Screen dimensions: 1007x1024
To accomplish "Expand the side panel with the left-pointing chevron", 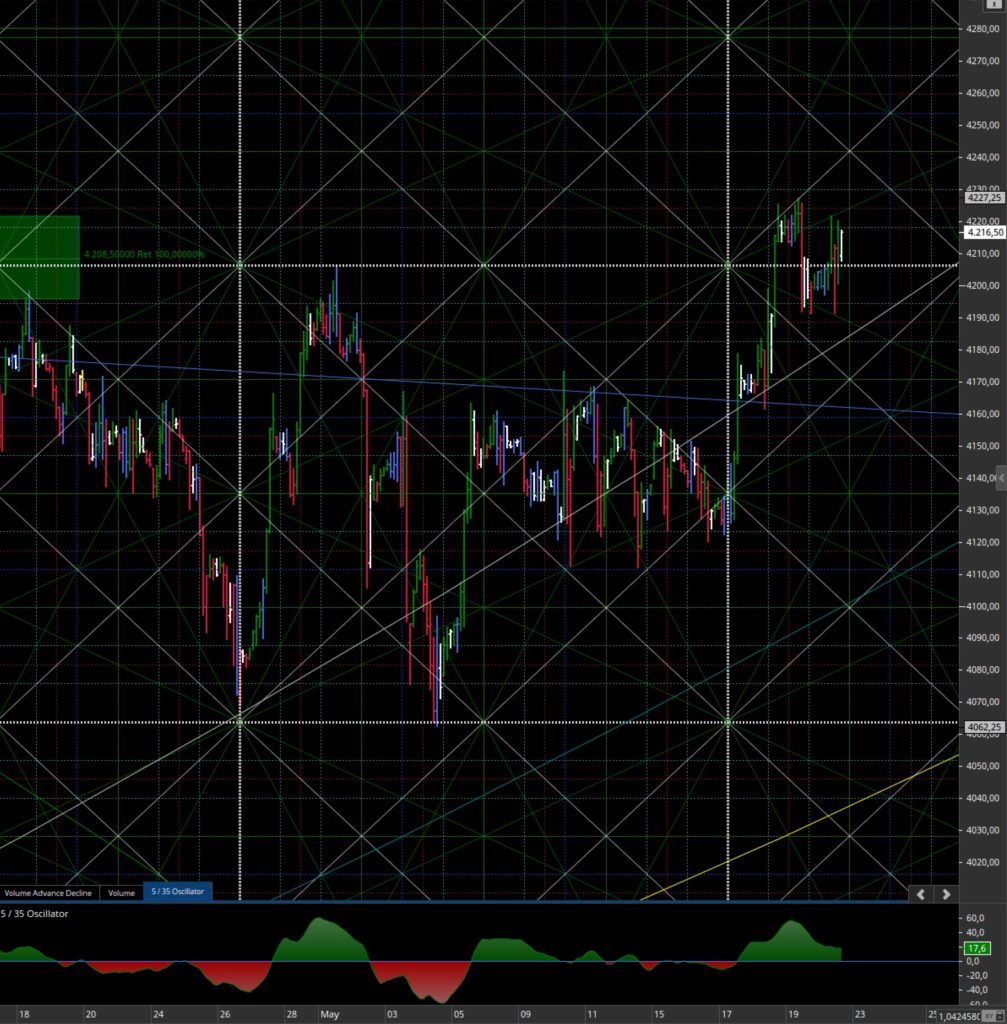I will pyautogui.click(x=1001, y=478).
